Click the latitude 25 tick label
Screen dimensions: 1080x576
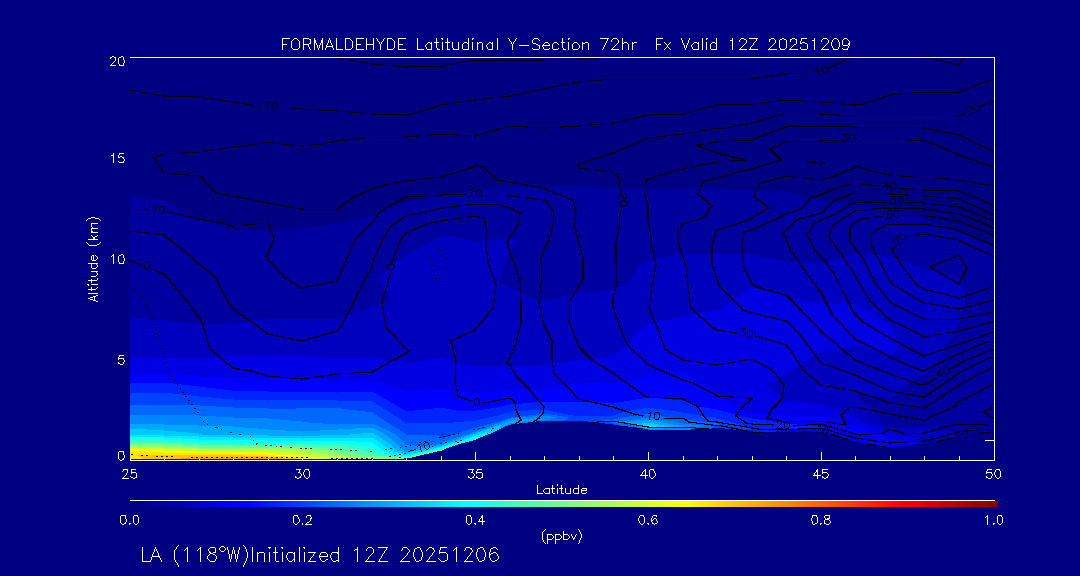coord(129,473)
